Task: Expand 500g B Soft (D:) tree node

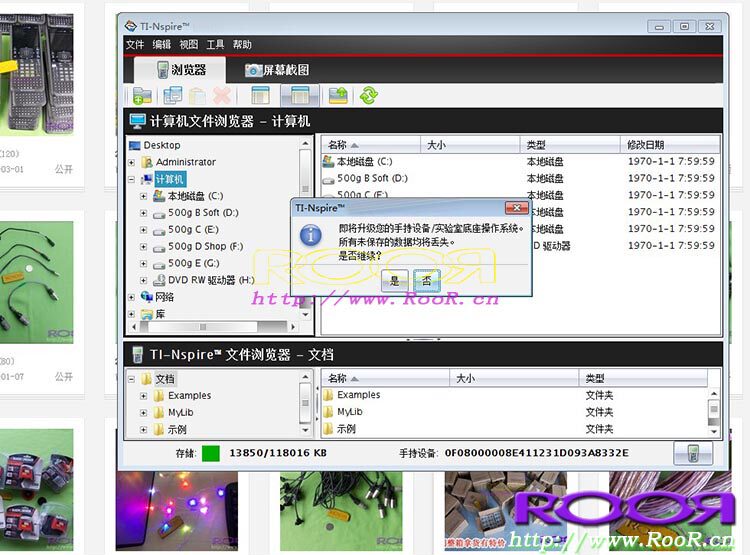Action: 143,213
